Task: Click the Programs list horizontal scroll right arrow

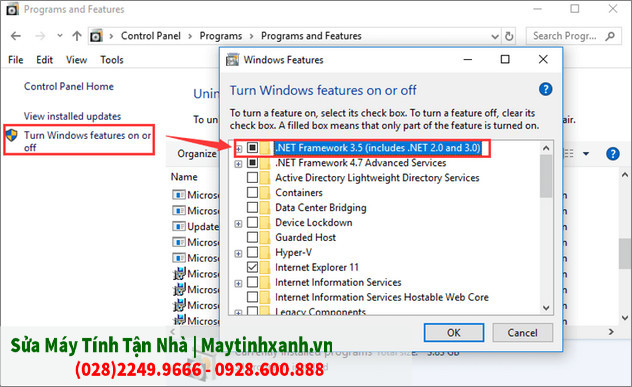Action: pos(611,332)
